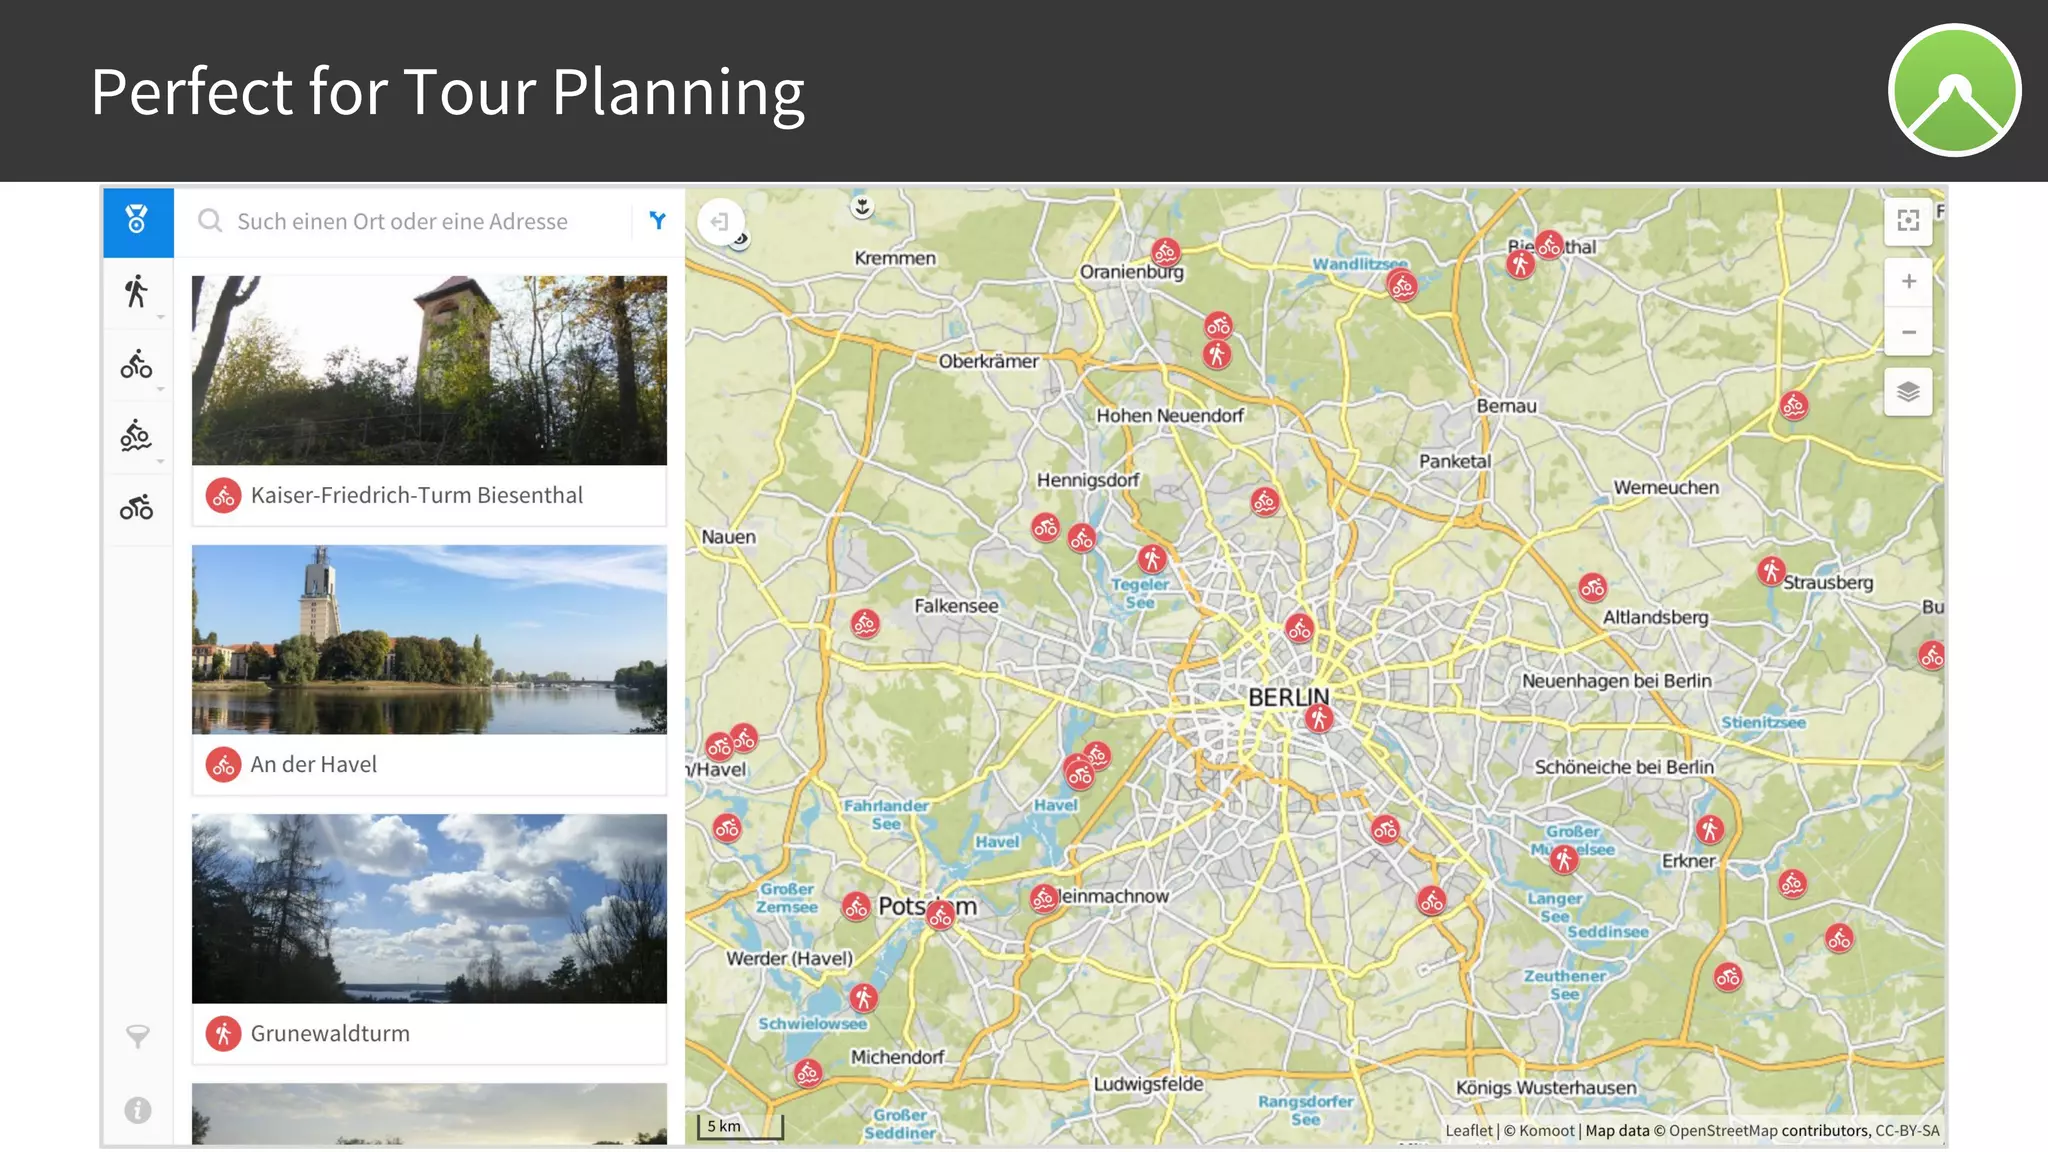Click the CC-BY-SA license link
The height and width of the screenshot is (1152, 2048).
click(1907, 1131)
